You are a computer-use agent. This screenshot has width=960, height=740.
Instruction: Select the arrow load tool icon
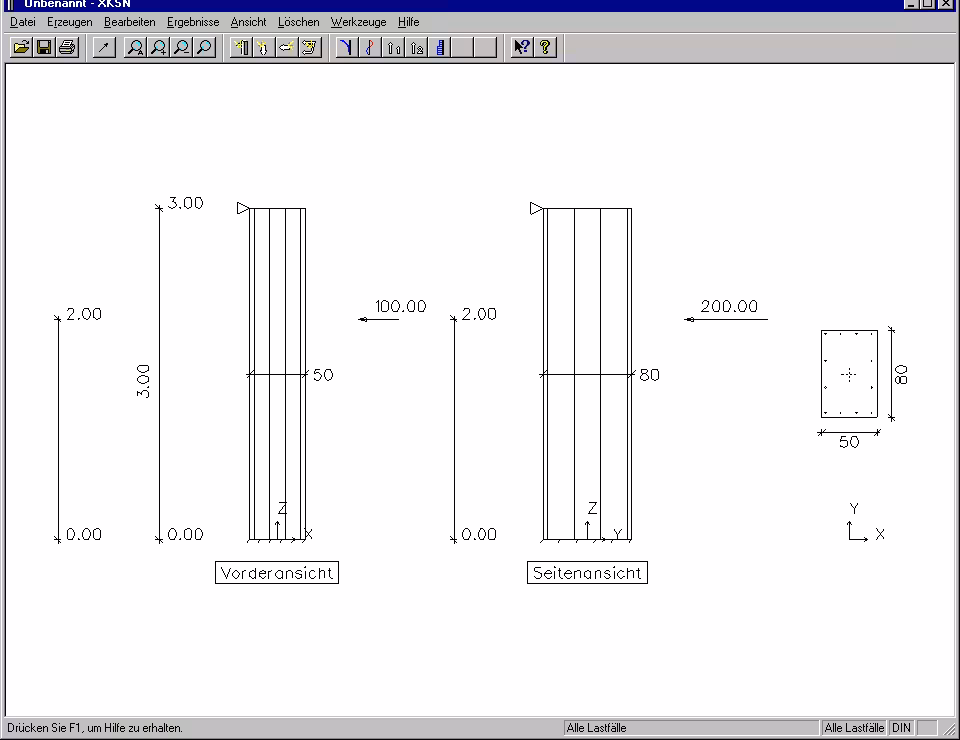[104, 47]
